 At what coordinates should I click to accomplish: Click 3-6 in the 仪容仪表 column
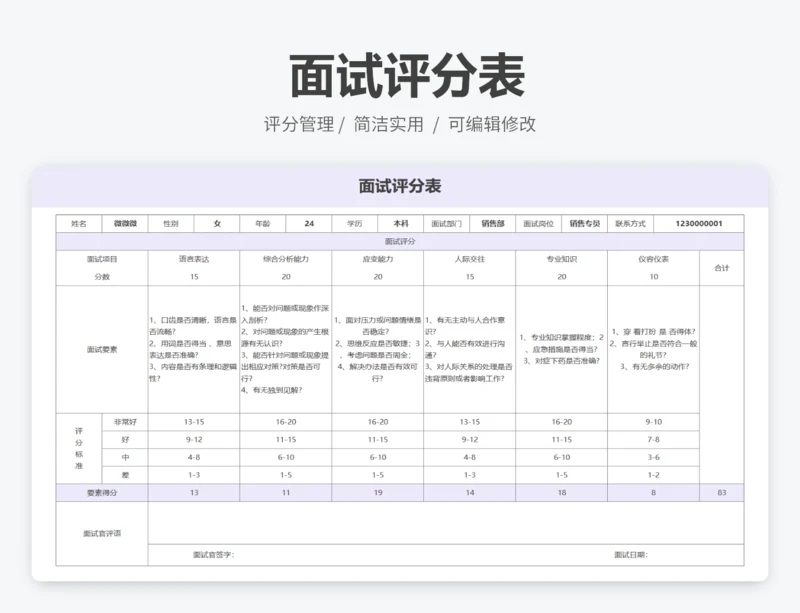point(654,457)
